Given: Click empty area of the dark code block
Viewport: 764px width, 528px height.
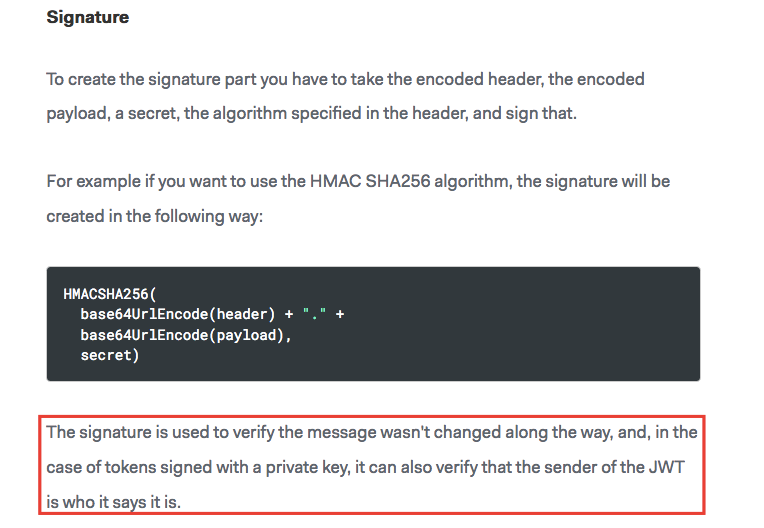Looking at the screenshot, I should 530,345.
